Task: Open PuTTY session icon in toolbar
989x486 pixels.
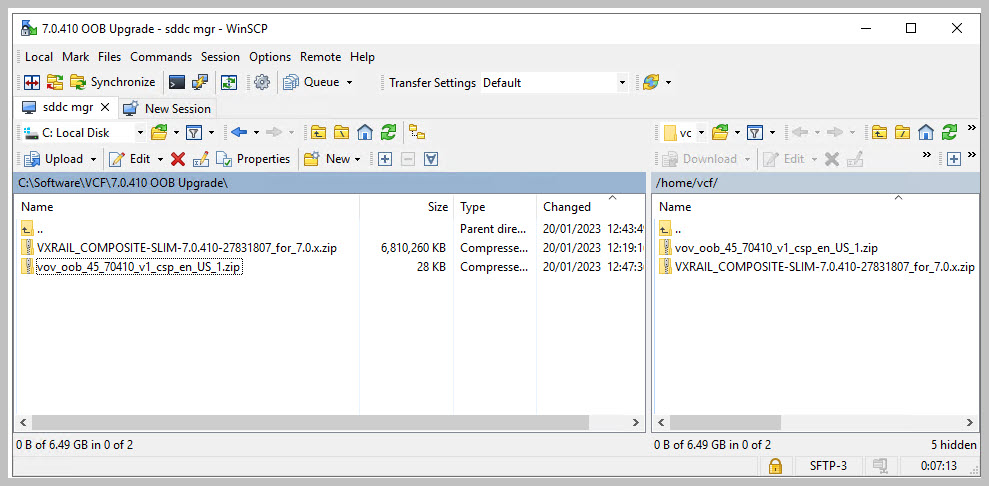Action: (200, 83)
